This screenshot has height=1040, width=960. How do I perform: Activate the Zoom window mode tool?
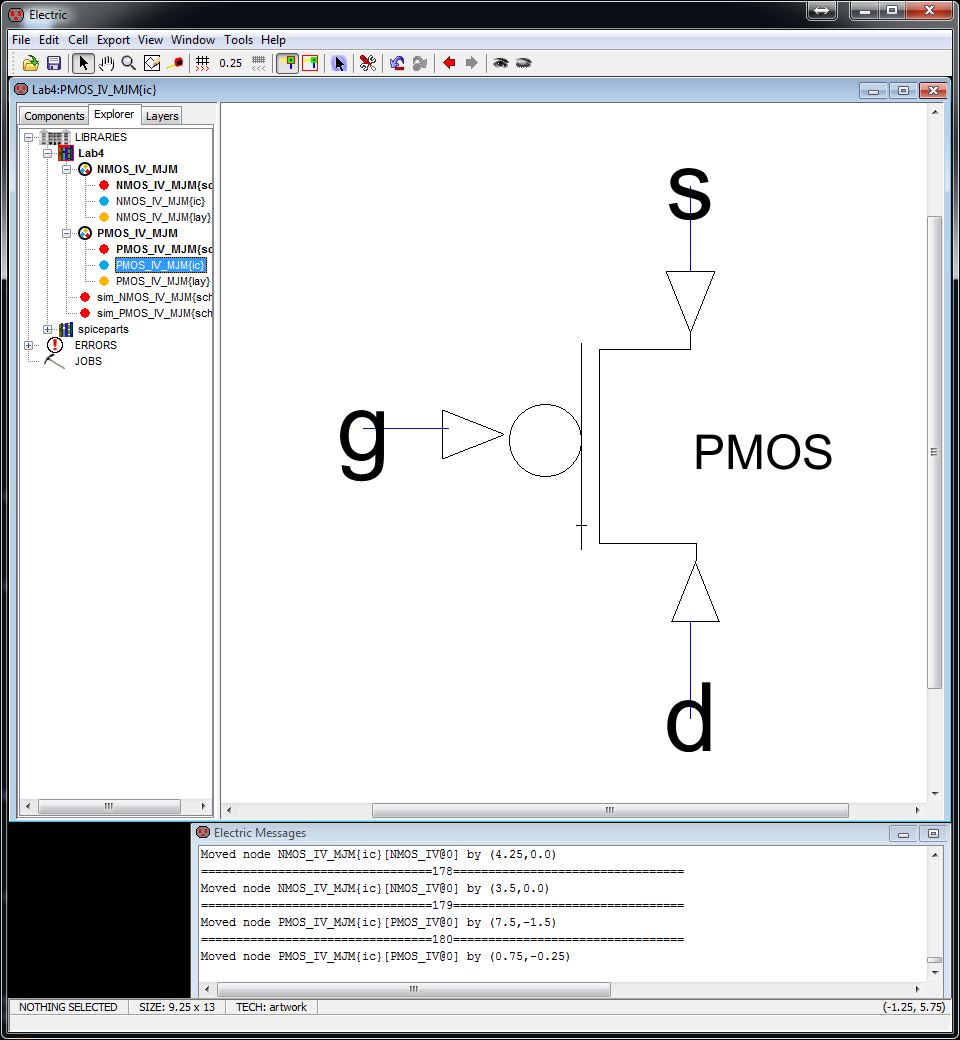coord(126,62)
